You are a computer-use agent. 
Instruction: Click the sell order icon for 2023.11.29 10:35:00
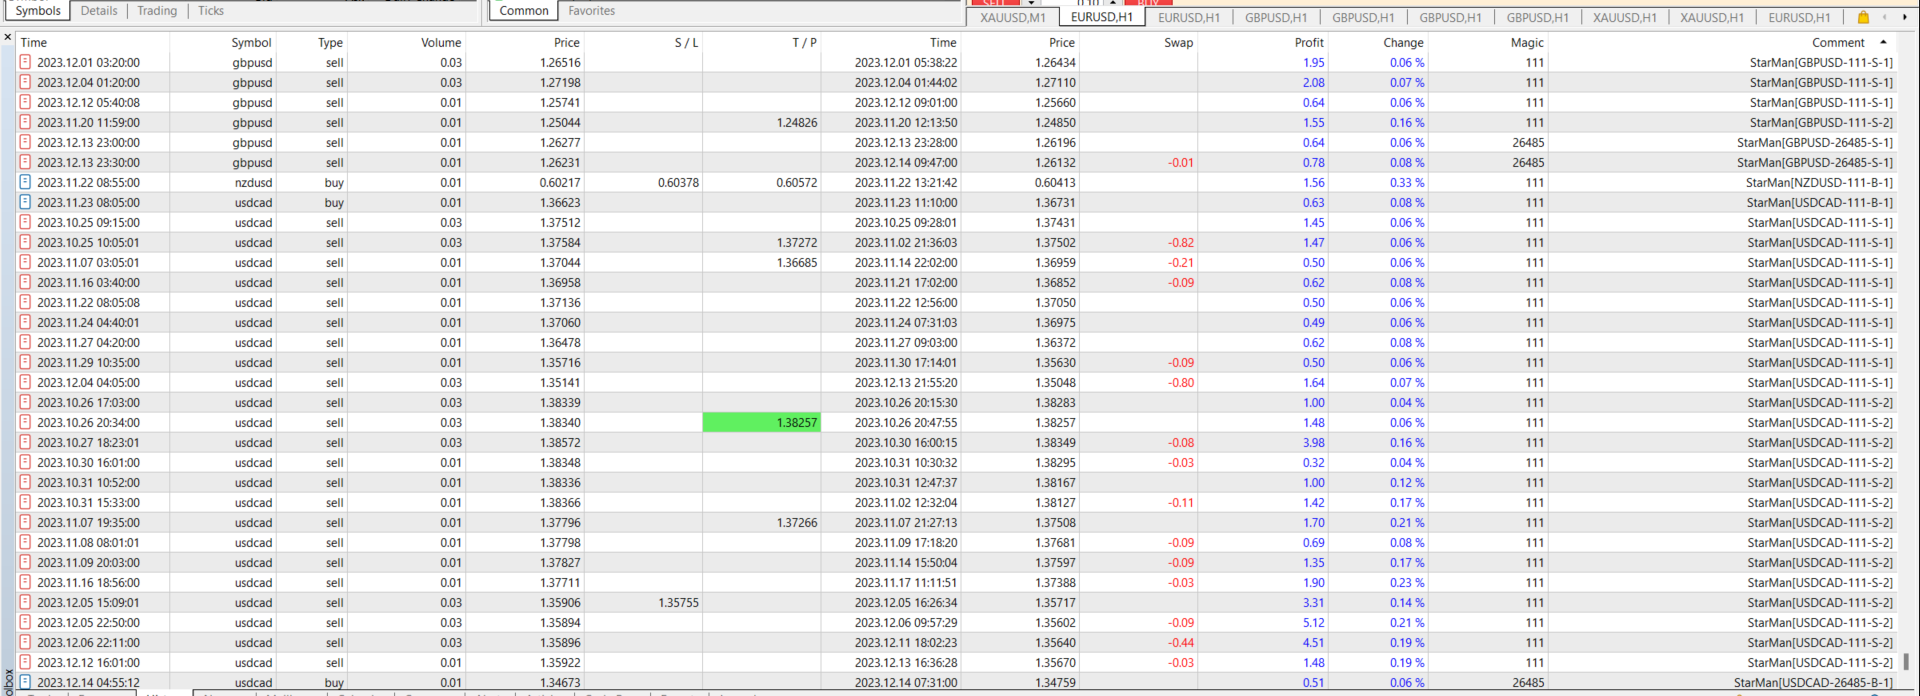click(x=25, y=362)
